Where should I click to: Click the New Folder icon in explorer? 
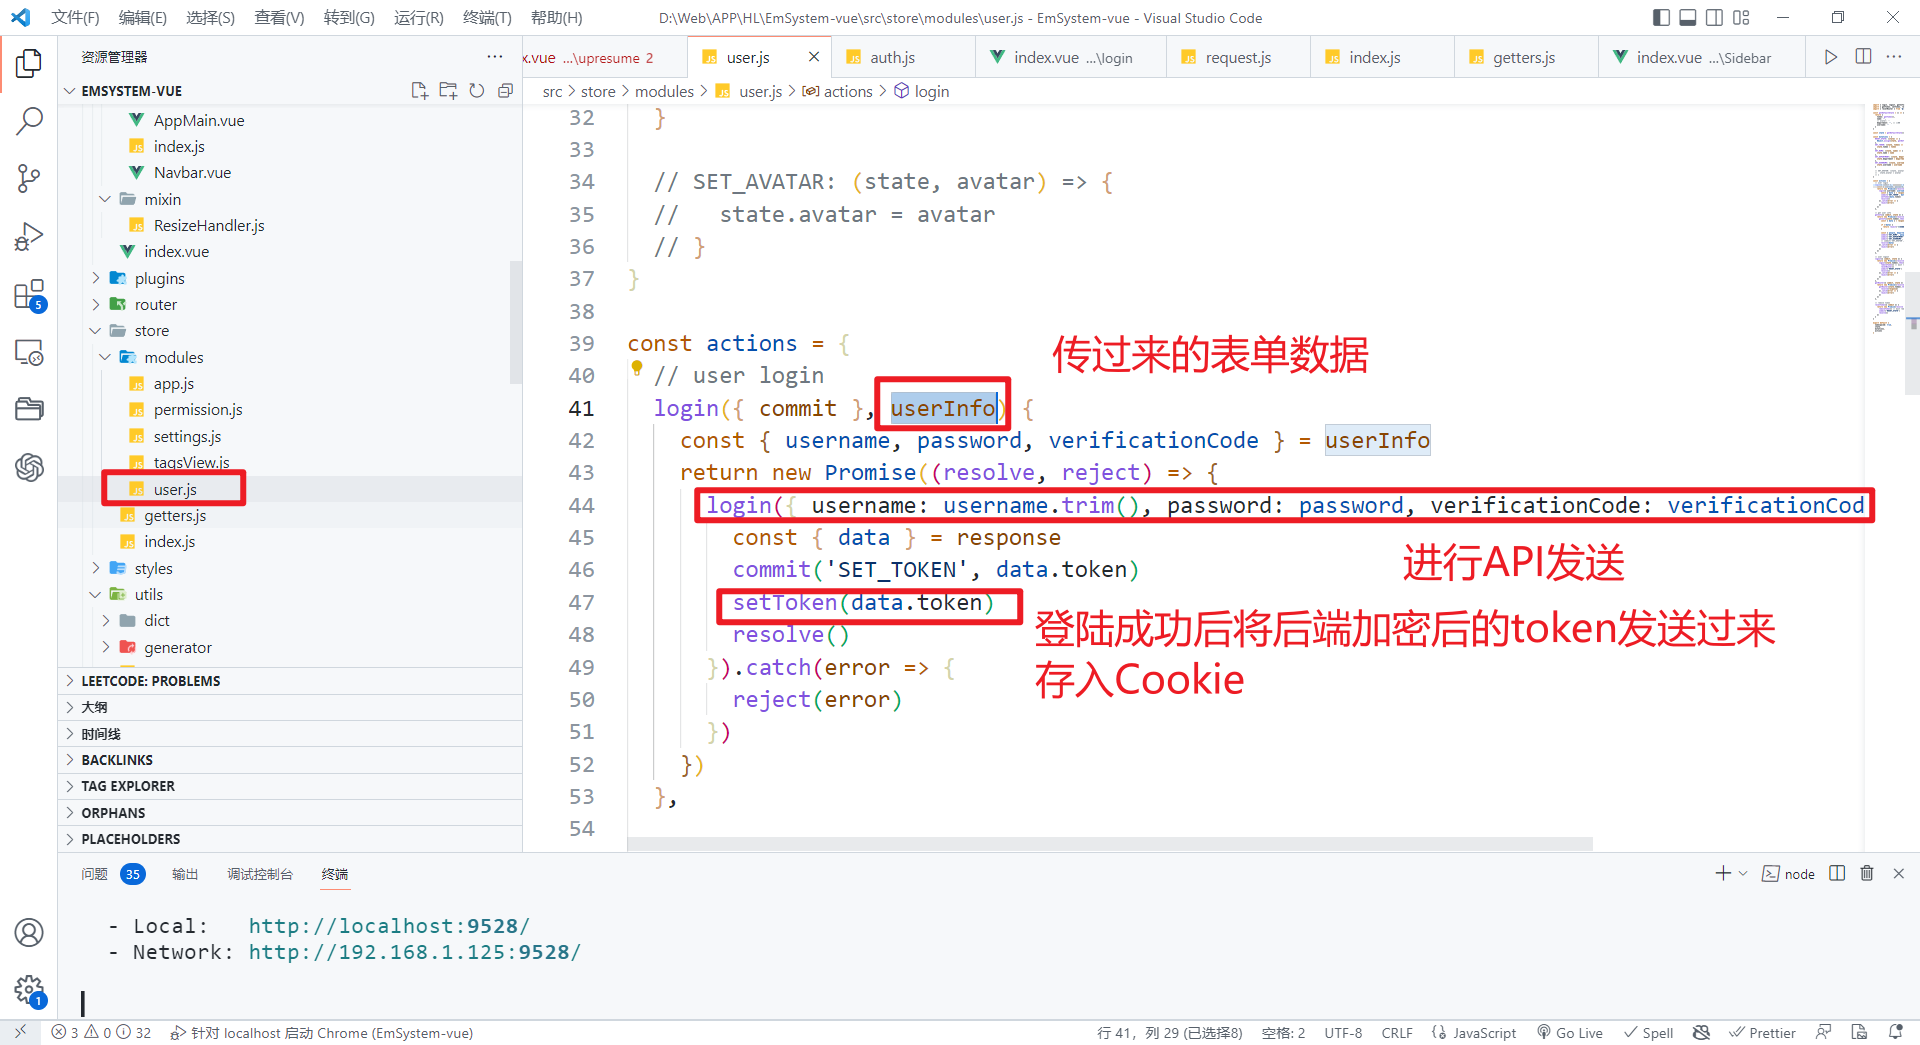[x=448, y=91]
